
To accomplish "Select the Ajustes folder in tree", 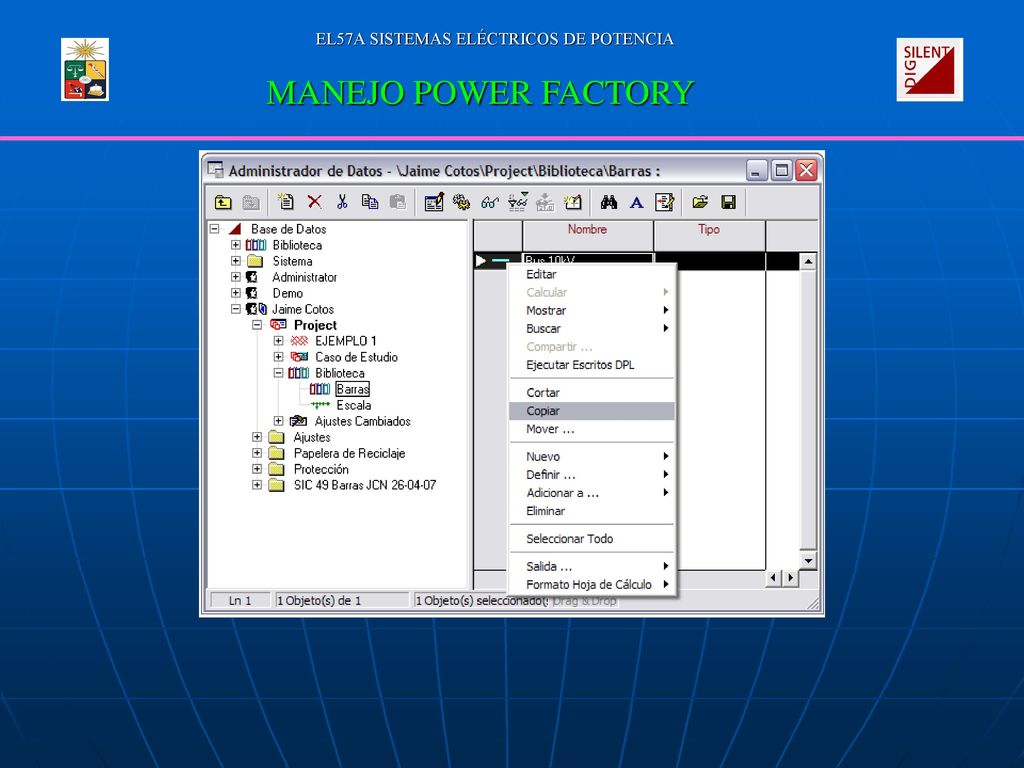I will pos(312,437).
